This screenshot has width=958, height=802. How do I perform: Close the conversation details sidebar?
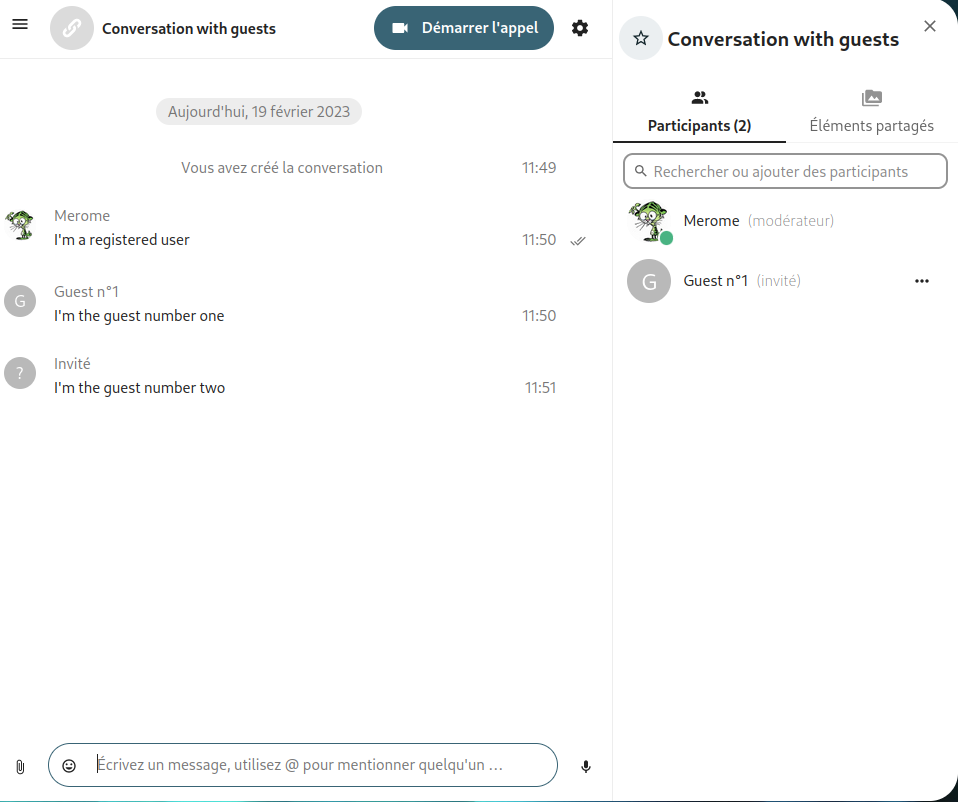pyautogui.click(x=929, y=26)
